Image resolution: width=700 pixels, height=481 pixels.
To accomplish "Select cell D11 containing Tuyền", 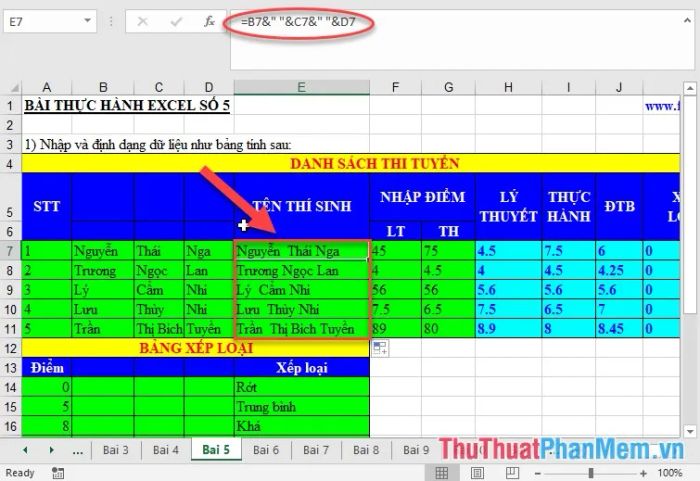I will (209, 329).
